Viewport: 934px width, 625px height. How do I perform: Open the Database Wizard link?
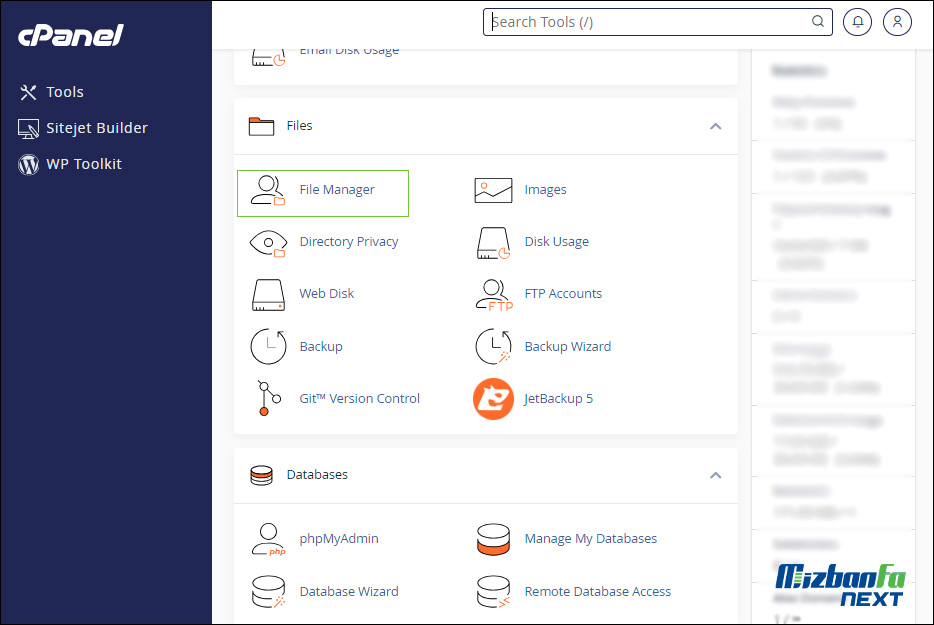(x=349, y=591)
